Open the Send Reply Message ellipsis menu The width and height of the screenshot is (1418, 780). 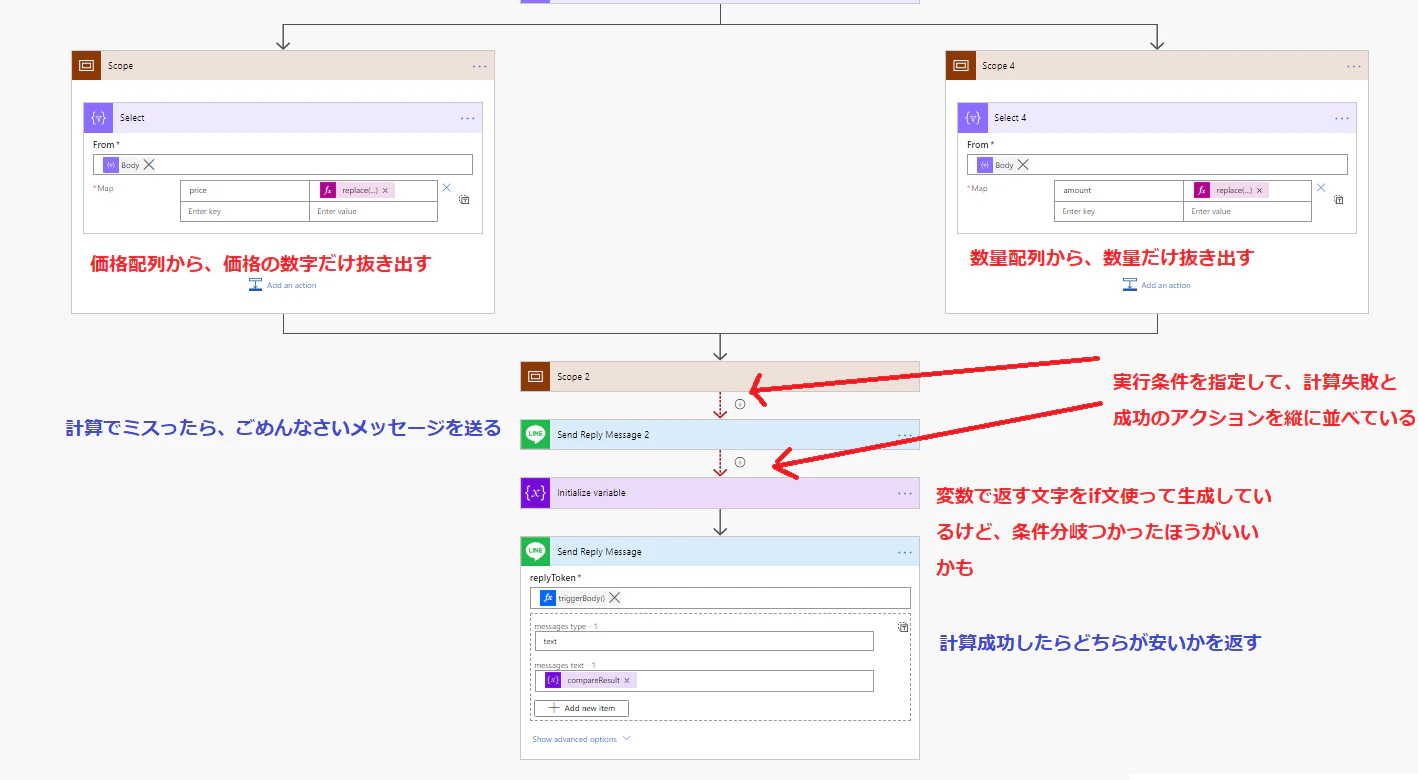click(905, 552)
